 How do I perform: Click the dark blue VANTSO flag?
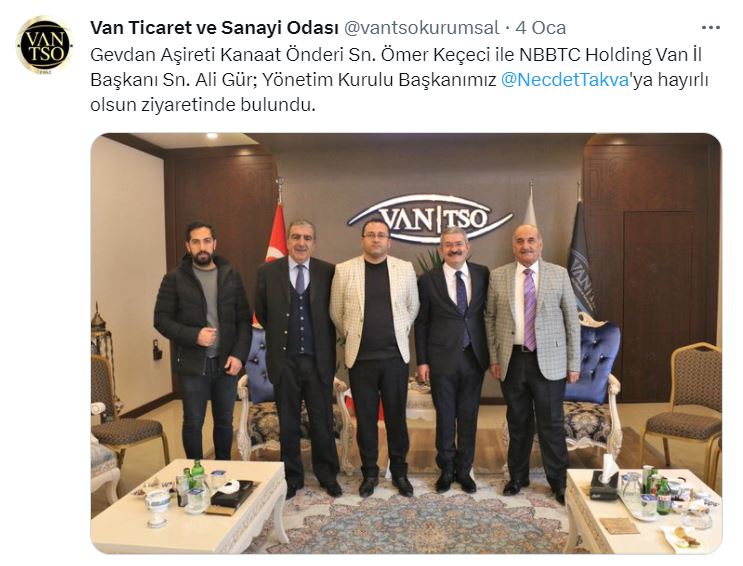point(581,261)
